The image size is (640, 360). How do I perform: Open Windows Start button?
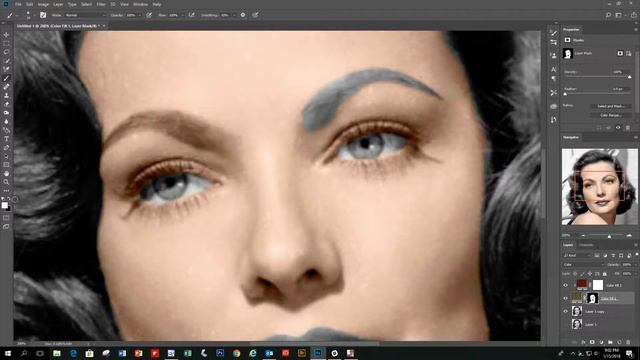tap(8, 353)
